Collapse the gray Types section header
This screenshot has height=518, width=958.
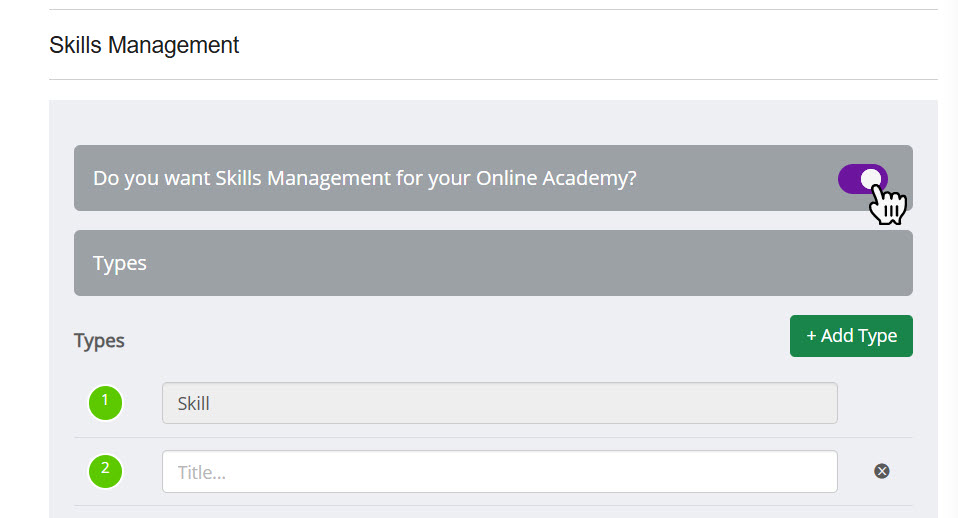[492, 263]
